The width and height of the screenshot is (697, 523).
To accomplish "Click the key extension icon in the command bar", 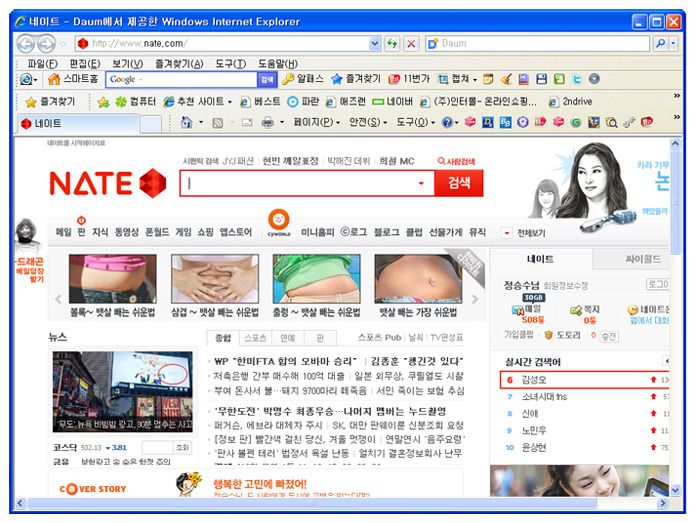I will [x=629, y=123].
